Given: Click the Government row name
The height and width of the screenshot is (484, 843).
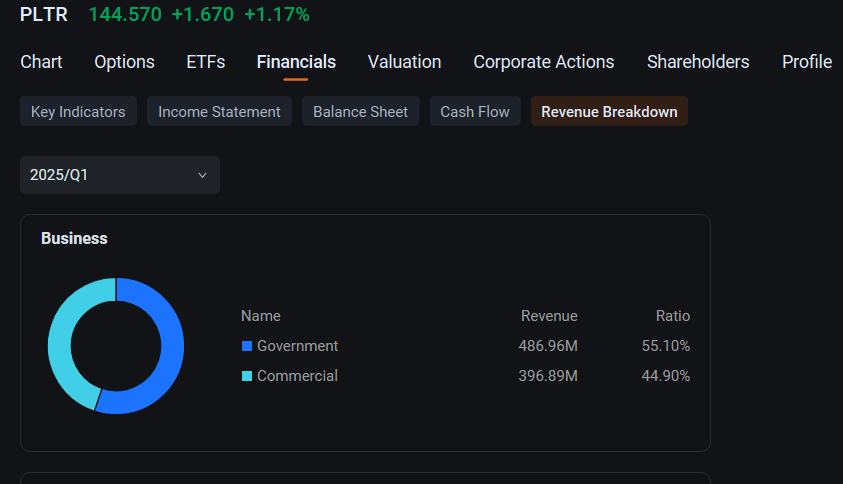Looking at the screenshot, I should pos(297,346).
